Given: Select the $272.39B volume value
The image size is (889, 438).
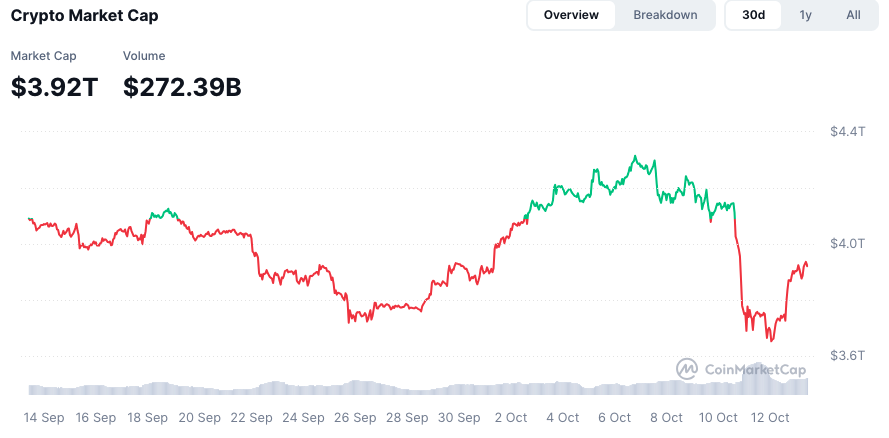Looking at the screenshot, I should click(x=182, y=88).
